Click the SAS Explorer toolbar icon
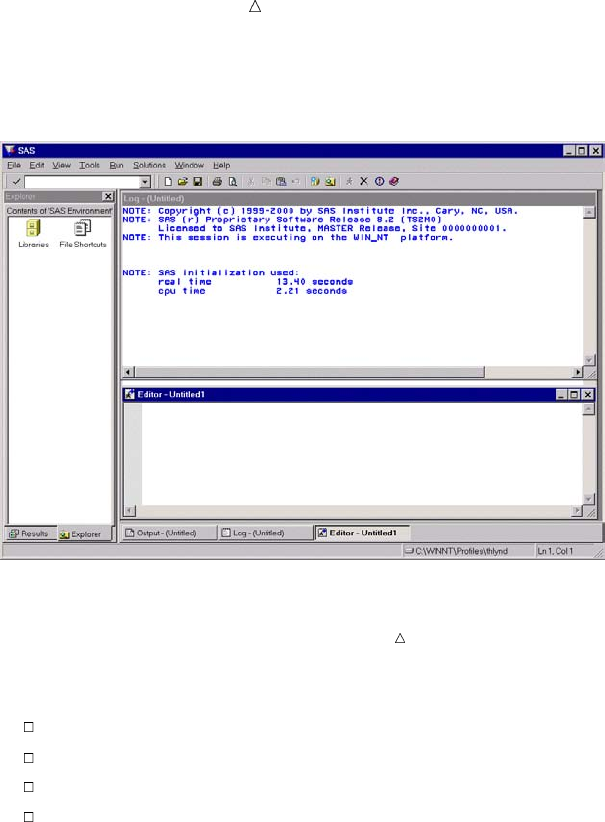Image resolution: width=605 pixels, height=822 pixels. point(330,181)
